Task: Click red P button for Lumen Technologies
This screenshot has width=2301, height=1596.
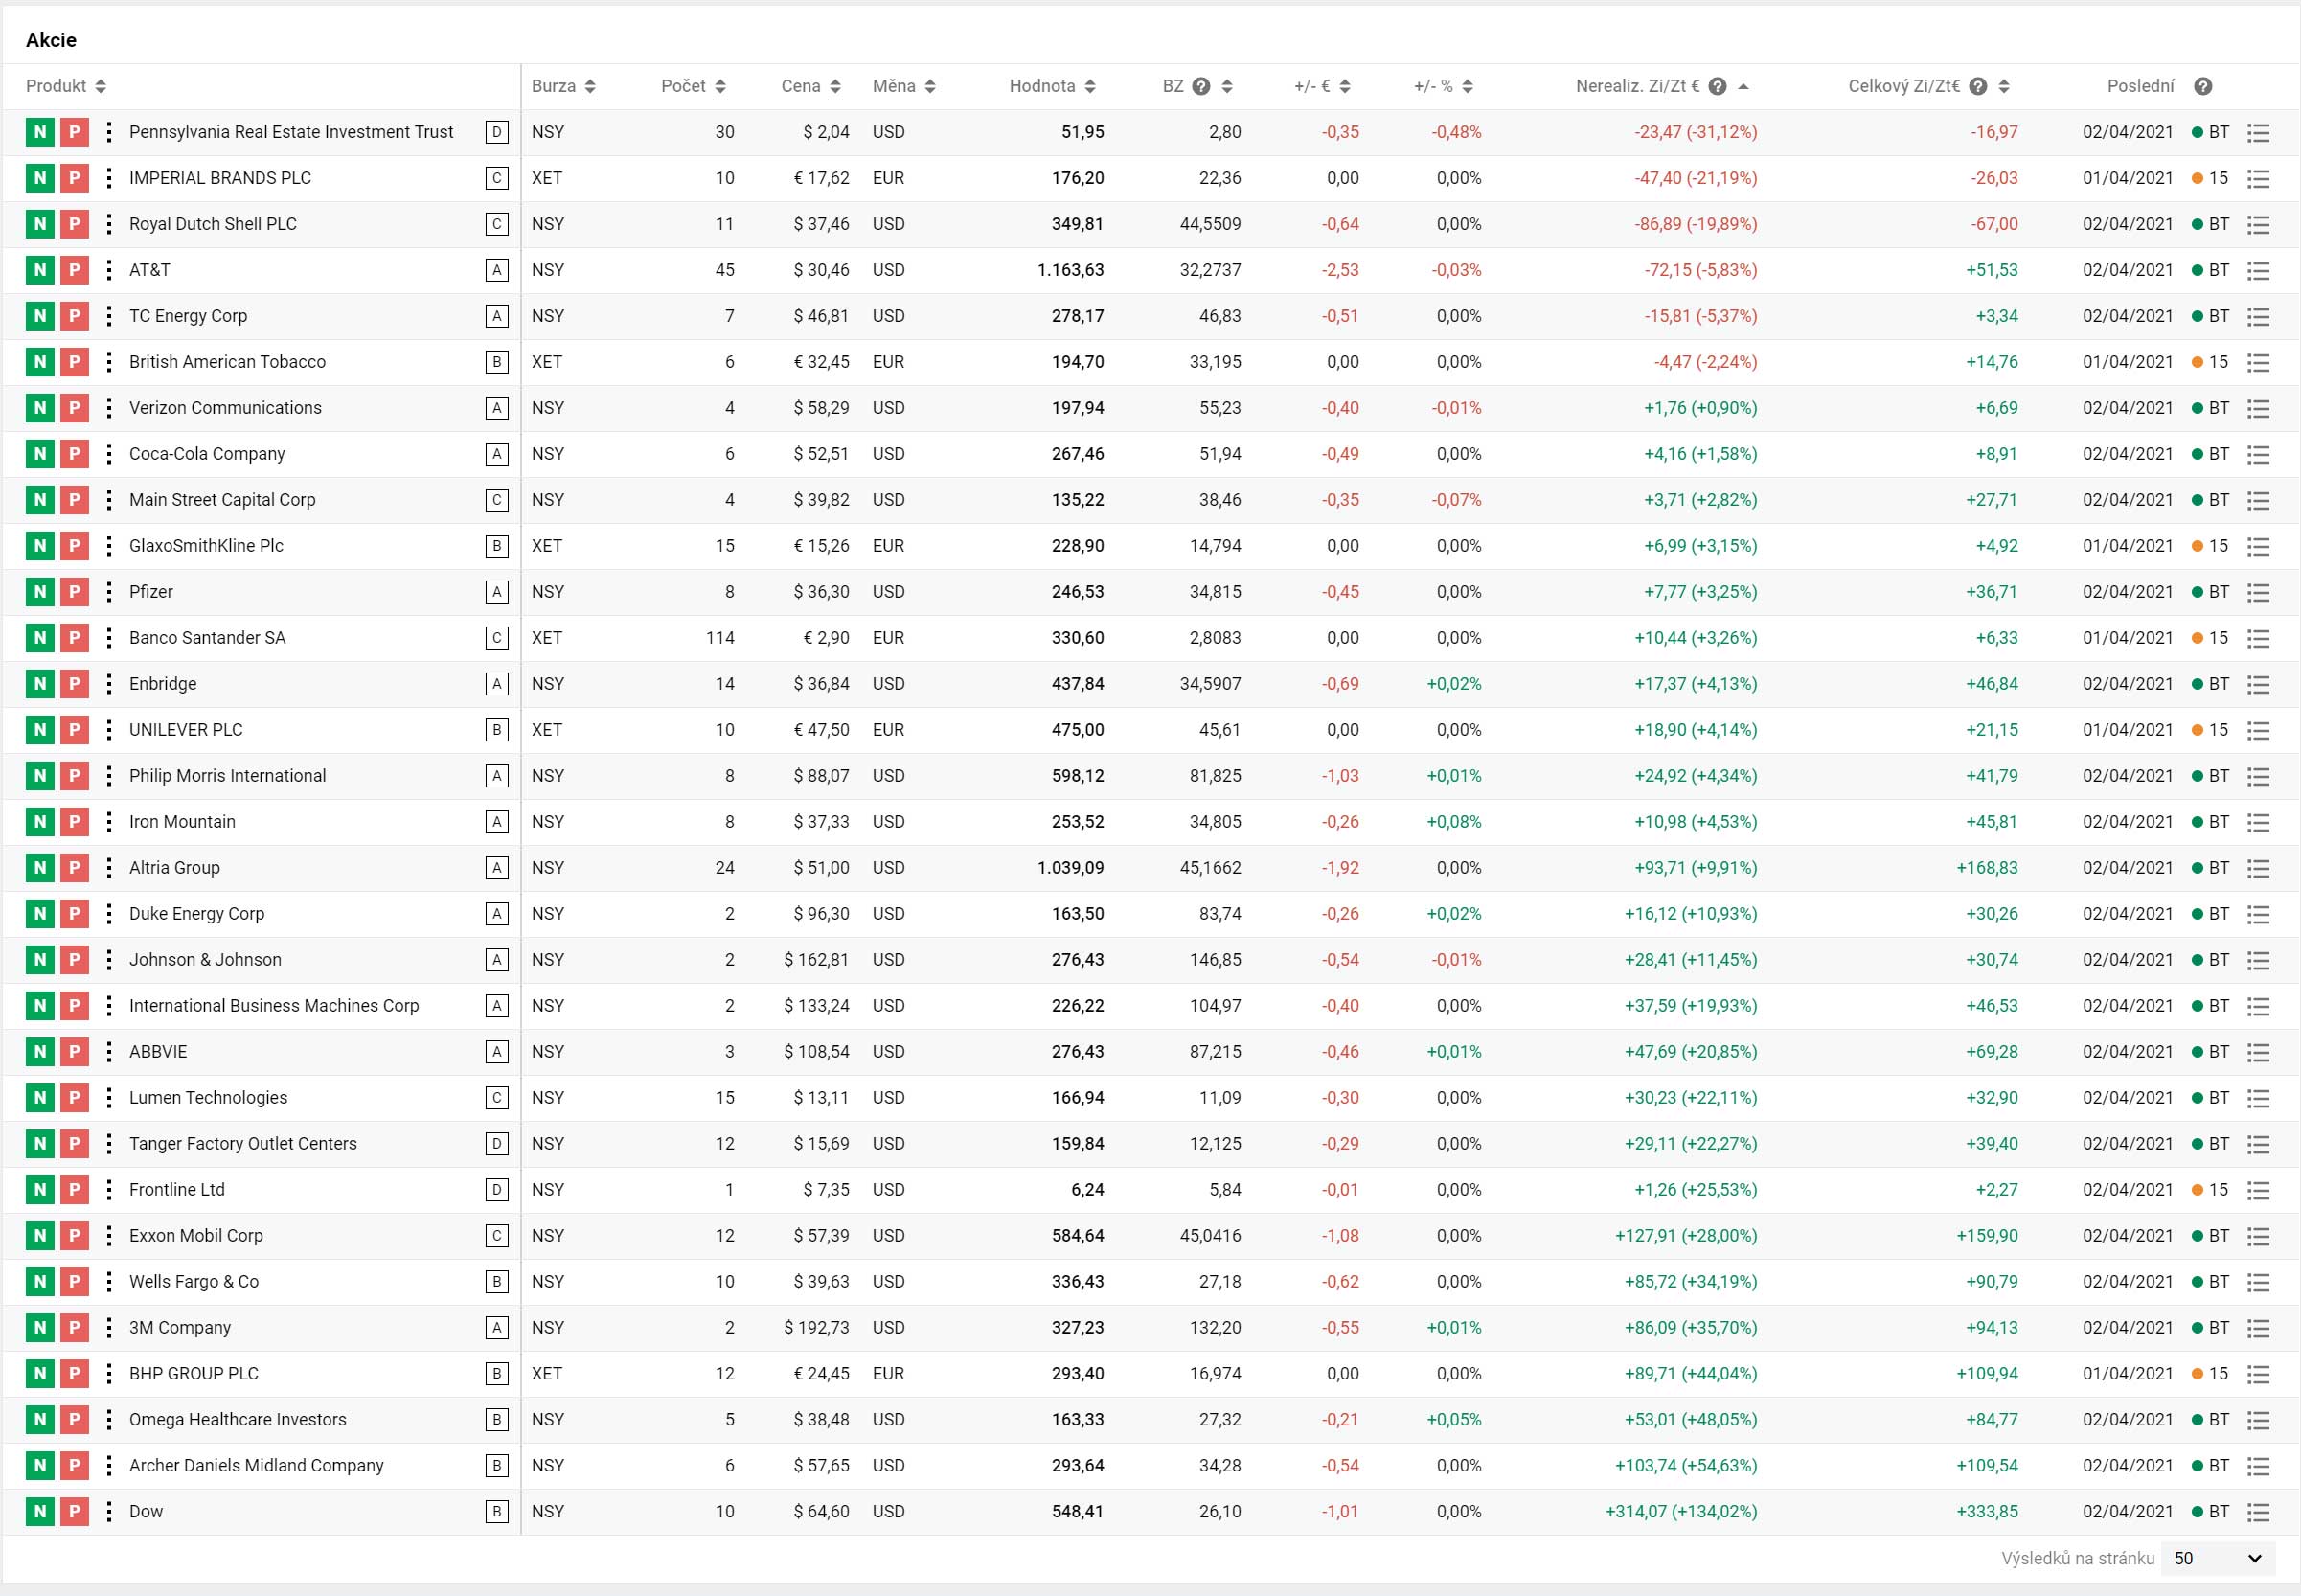Action: [x=74, y=1098]
